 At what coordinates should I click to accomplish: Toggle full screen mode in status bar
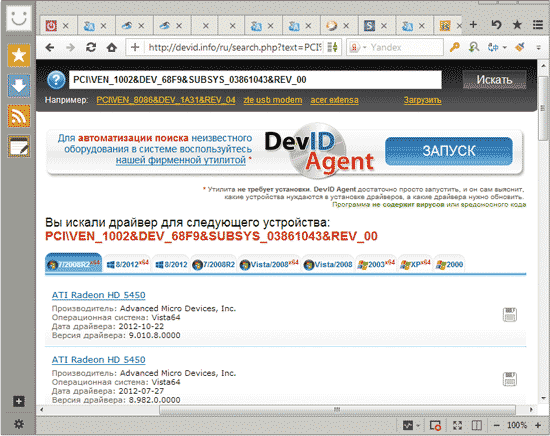pos(457,425)
